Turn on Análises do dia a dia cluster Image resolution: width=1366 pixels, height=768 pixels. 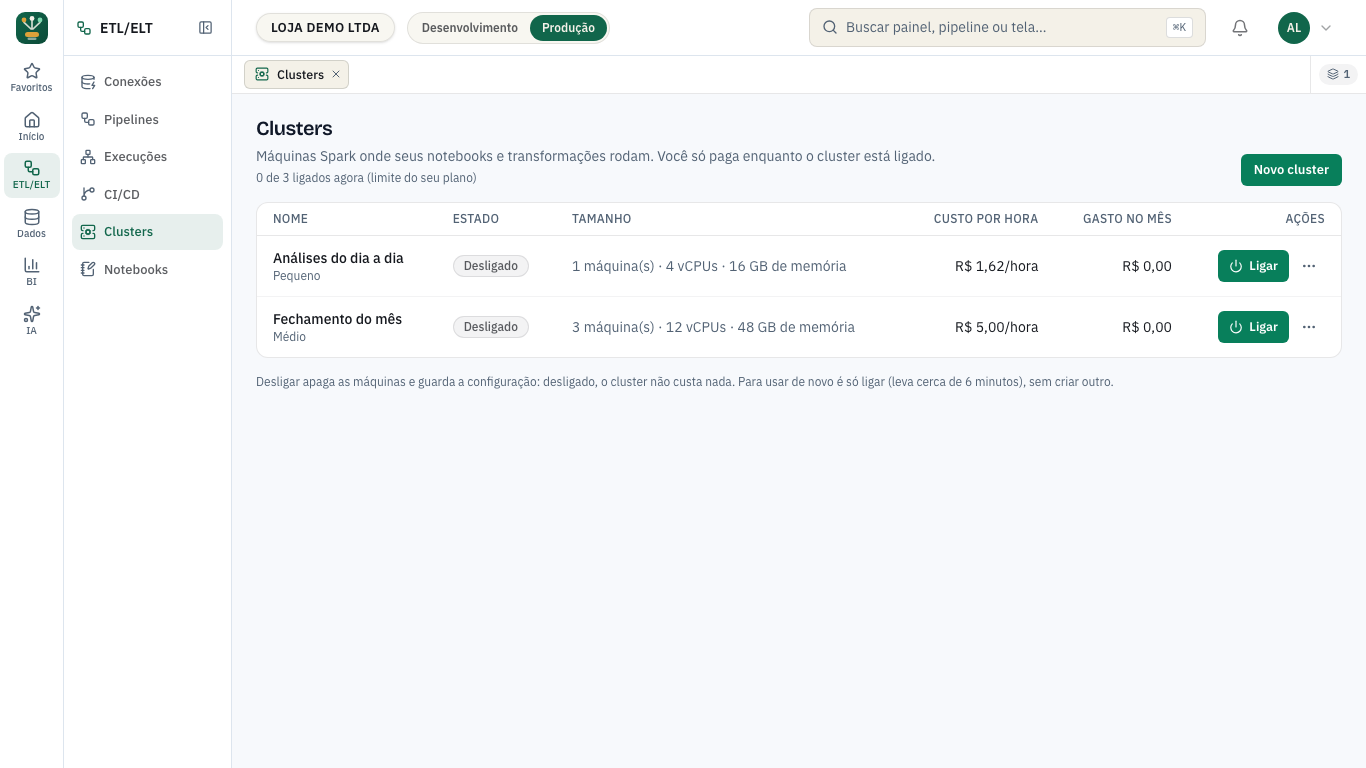point(1253,266)
